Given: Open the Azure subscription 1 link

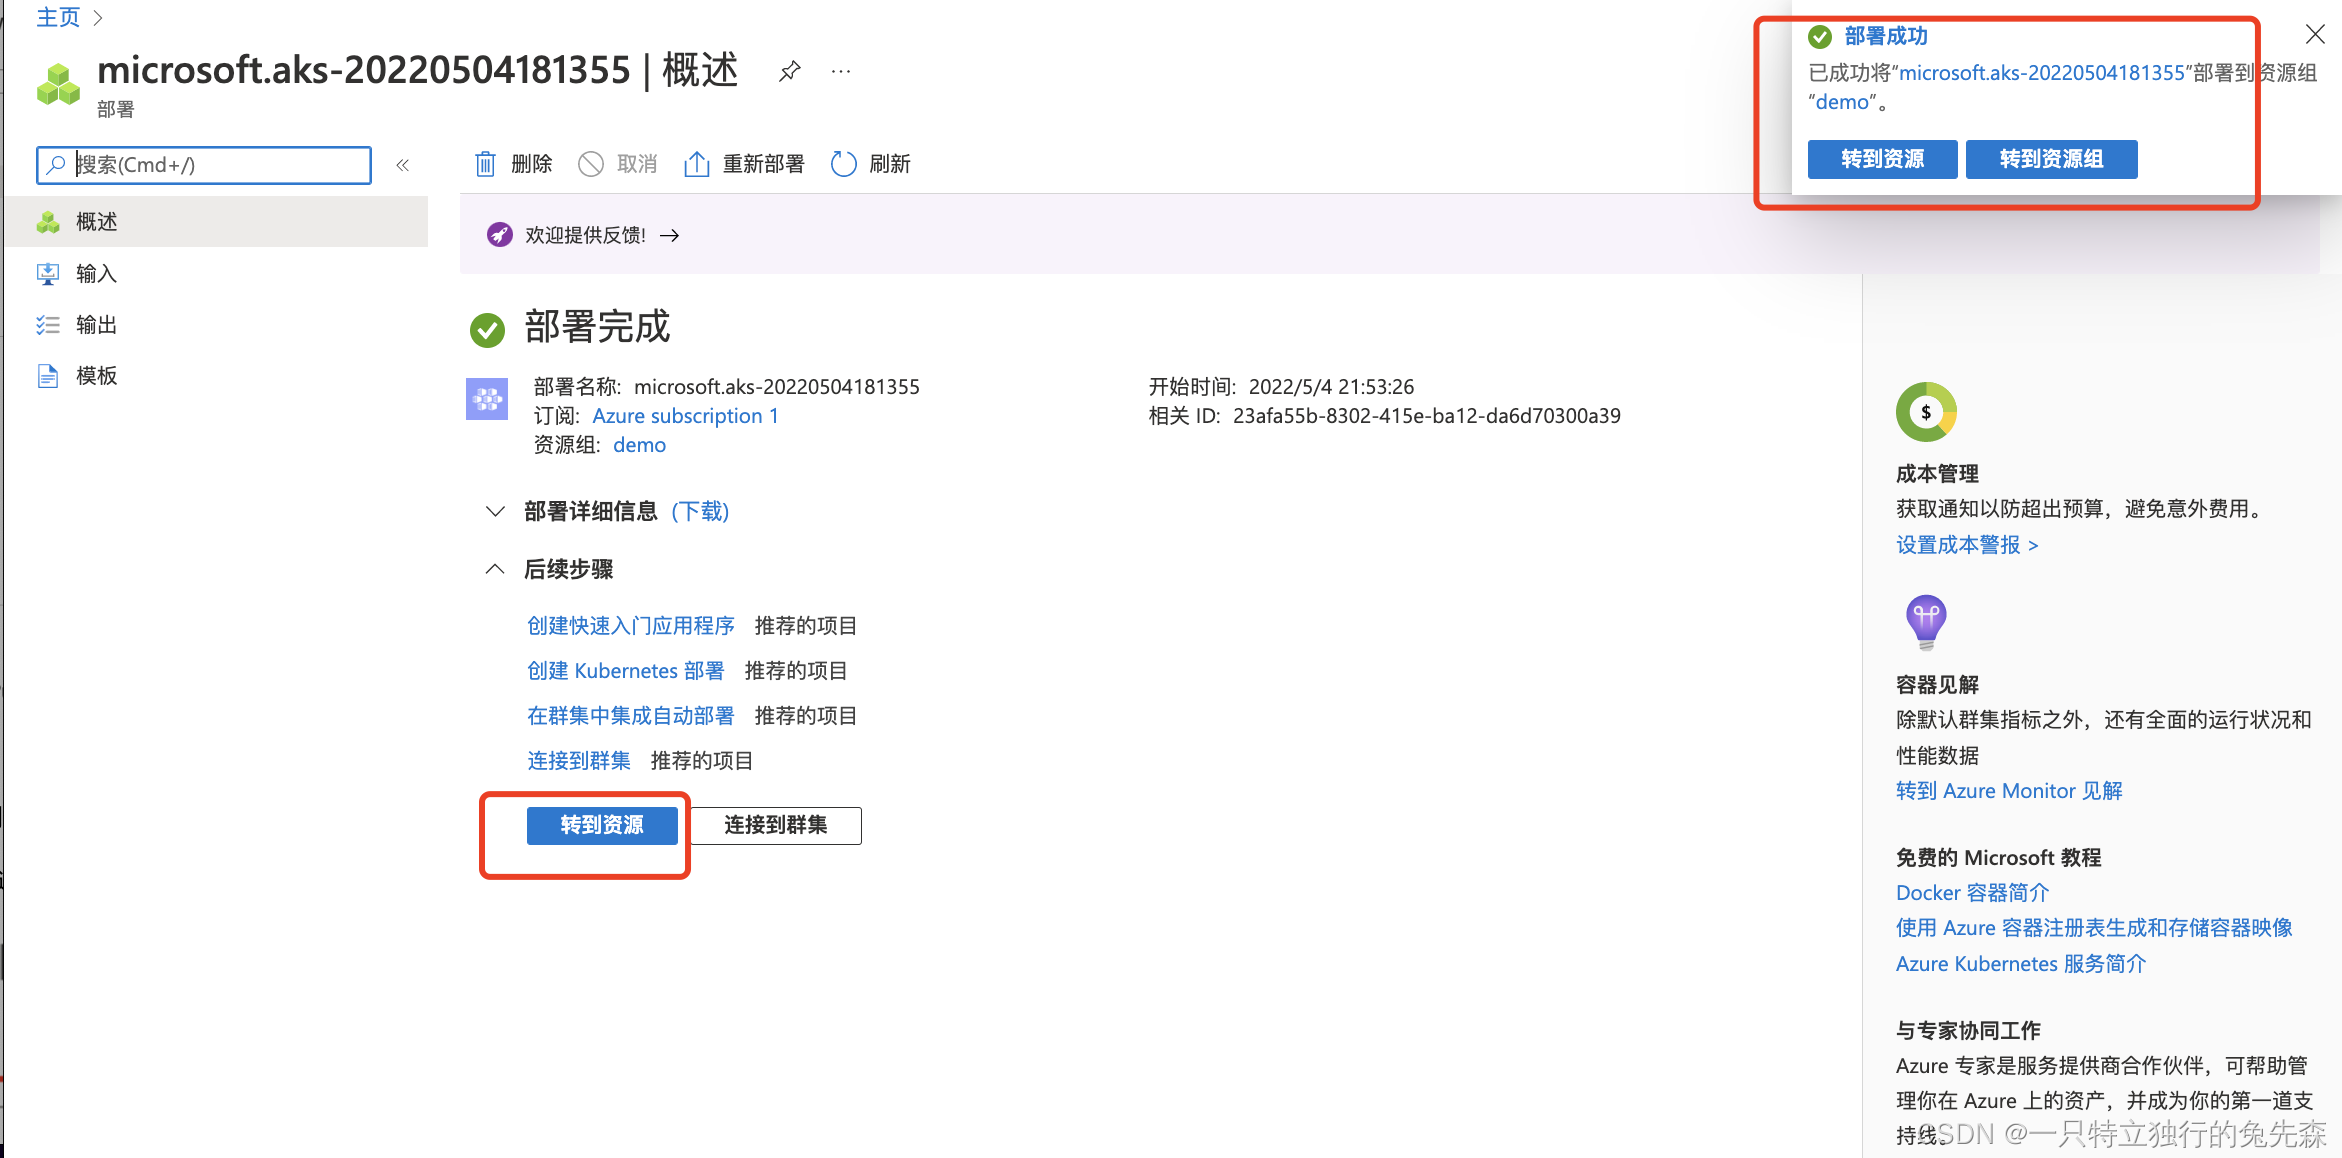Looking at the screenshot, I should [x=685, y=416].
